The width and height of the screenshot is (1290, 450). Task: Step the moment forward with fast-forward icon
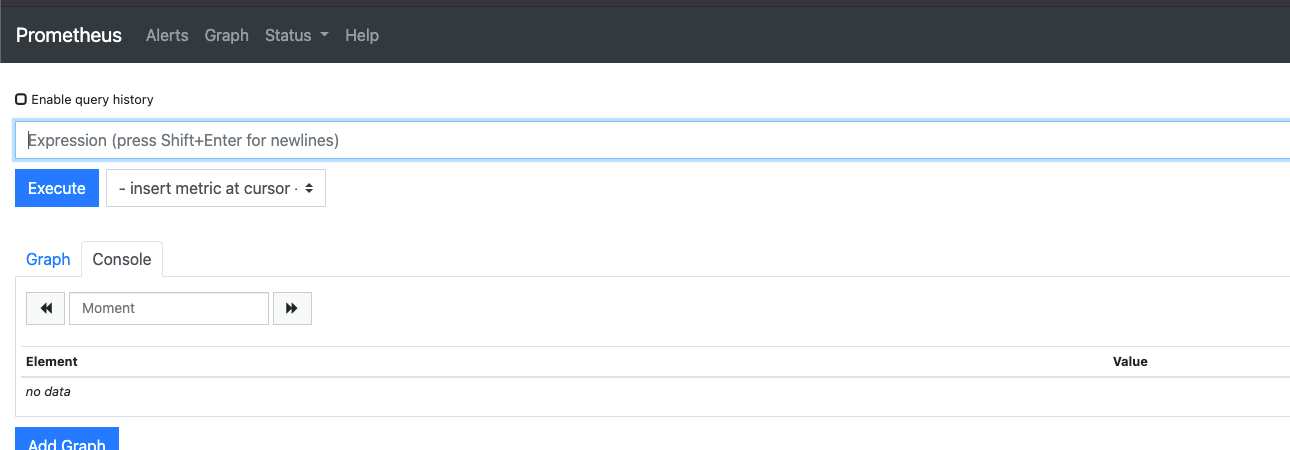[292, 308]
